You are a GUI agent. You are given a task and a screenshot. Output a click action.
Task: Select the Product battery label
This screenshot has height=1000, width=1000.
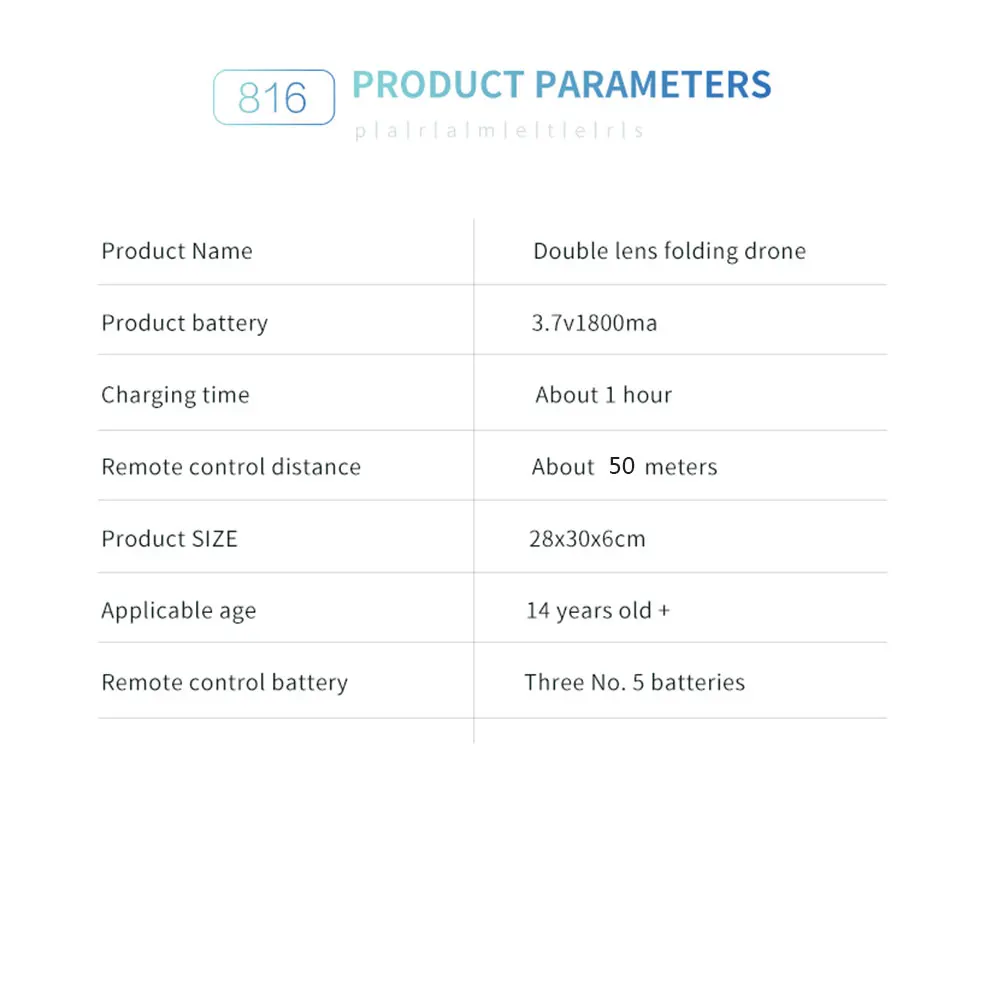184,323
